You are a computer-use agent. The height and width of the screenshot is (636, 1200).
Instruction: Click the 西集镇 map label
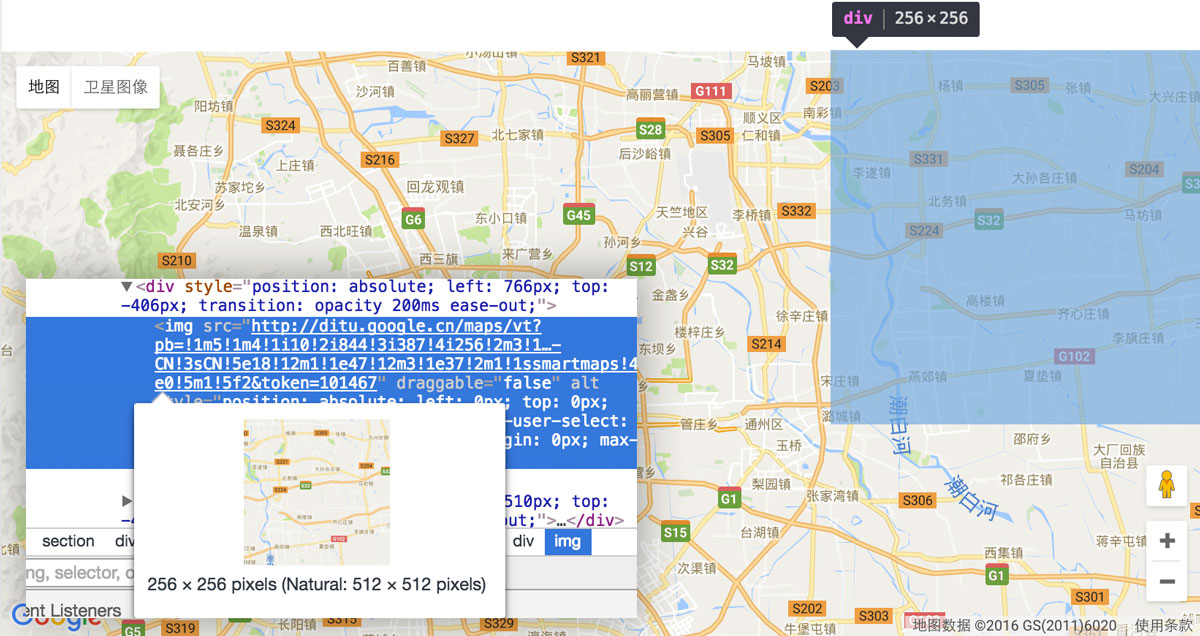click(x=1003, y=552)
